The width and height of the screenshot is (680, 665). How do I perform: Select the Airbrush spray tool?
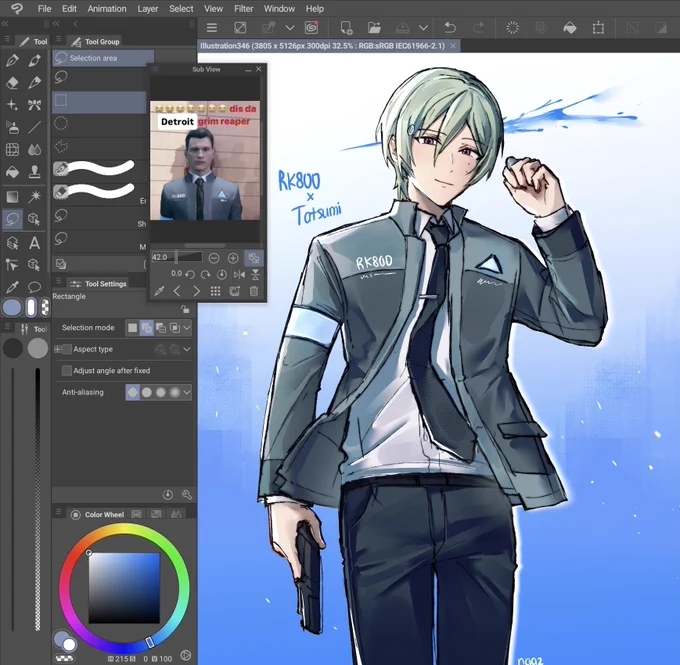click(x=12, y=127)
